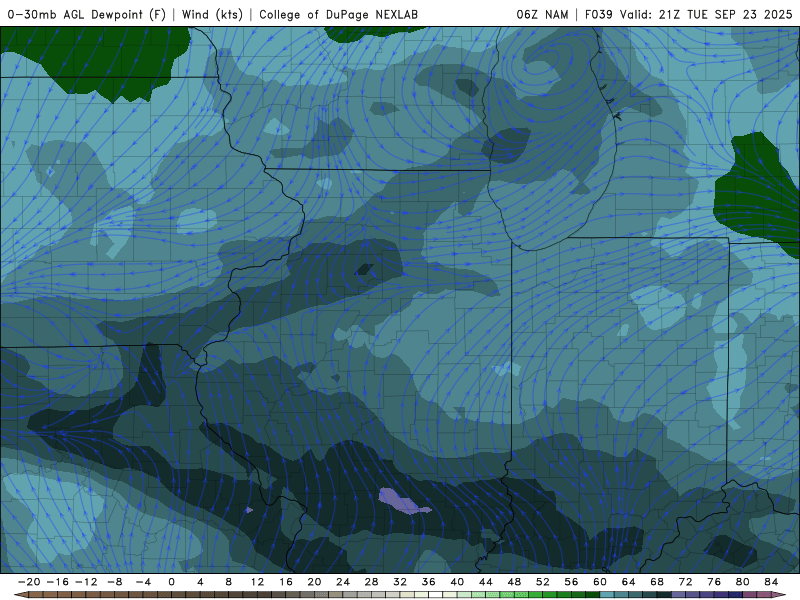Click the 56 legend value
800x600 pixels.
(x=571, y=582)
